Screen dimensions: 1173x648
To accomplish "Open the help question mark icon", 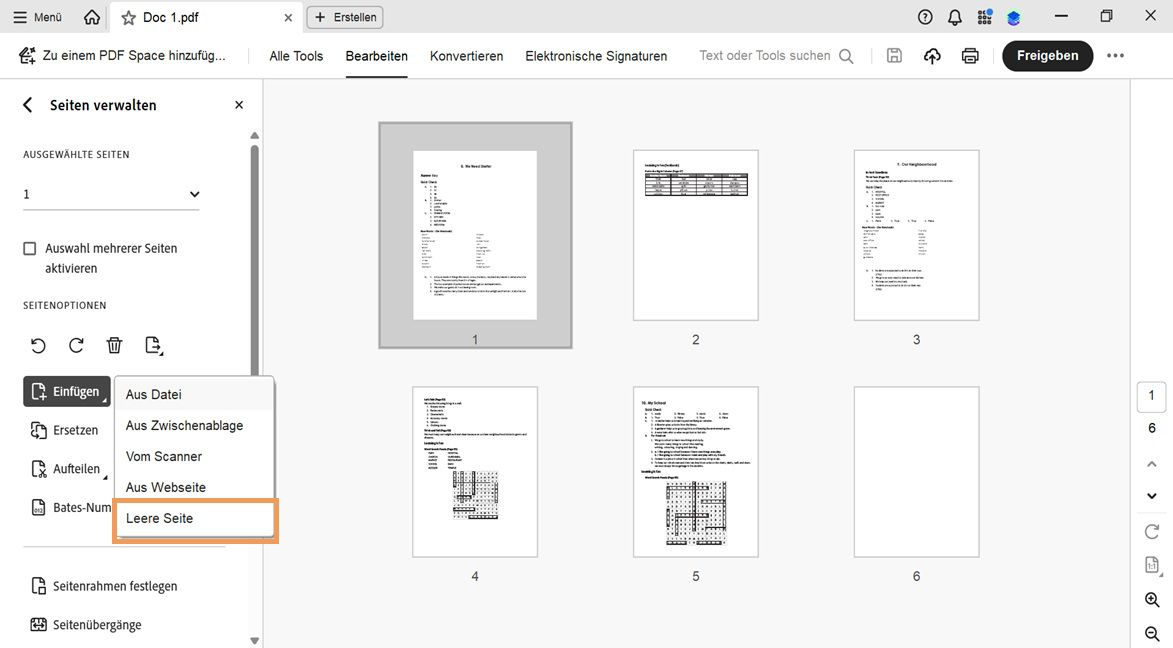I will click(923, 16).
